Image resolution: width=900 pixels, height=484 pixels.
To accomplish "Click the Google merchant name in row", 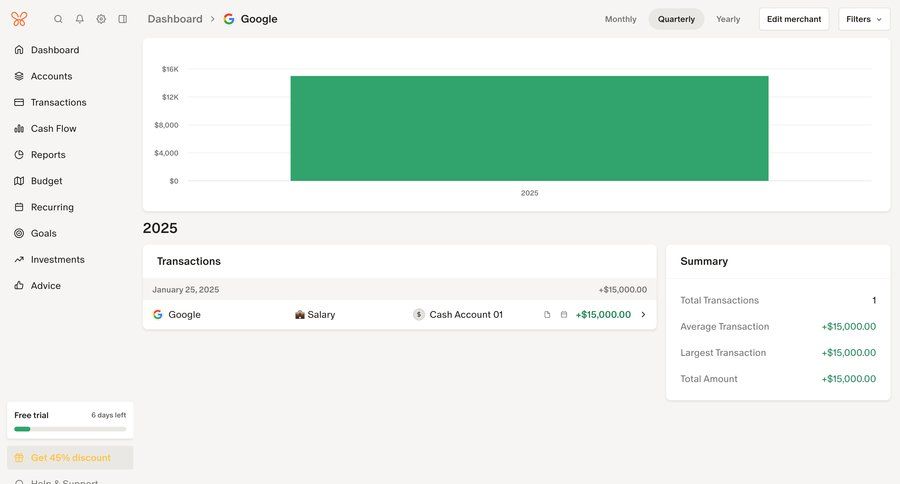I will tap(184, 315).
